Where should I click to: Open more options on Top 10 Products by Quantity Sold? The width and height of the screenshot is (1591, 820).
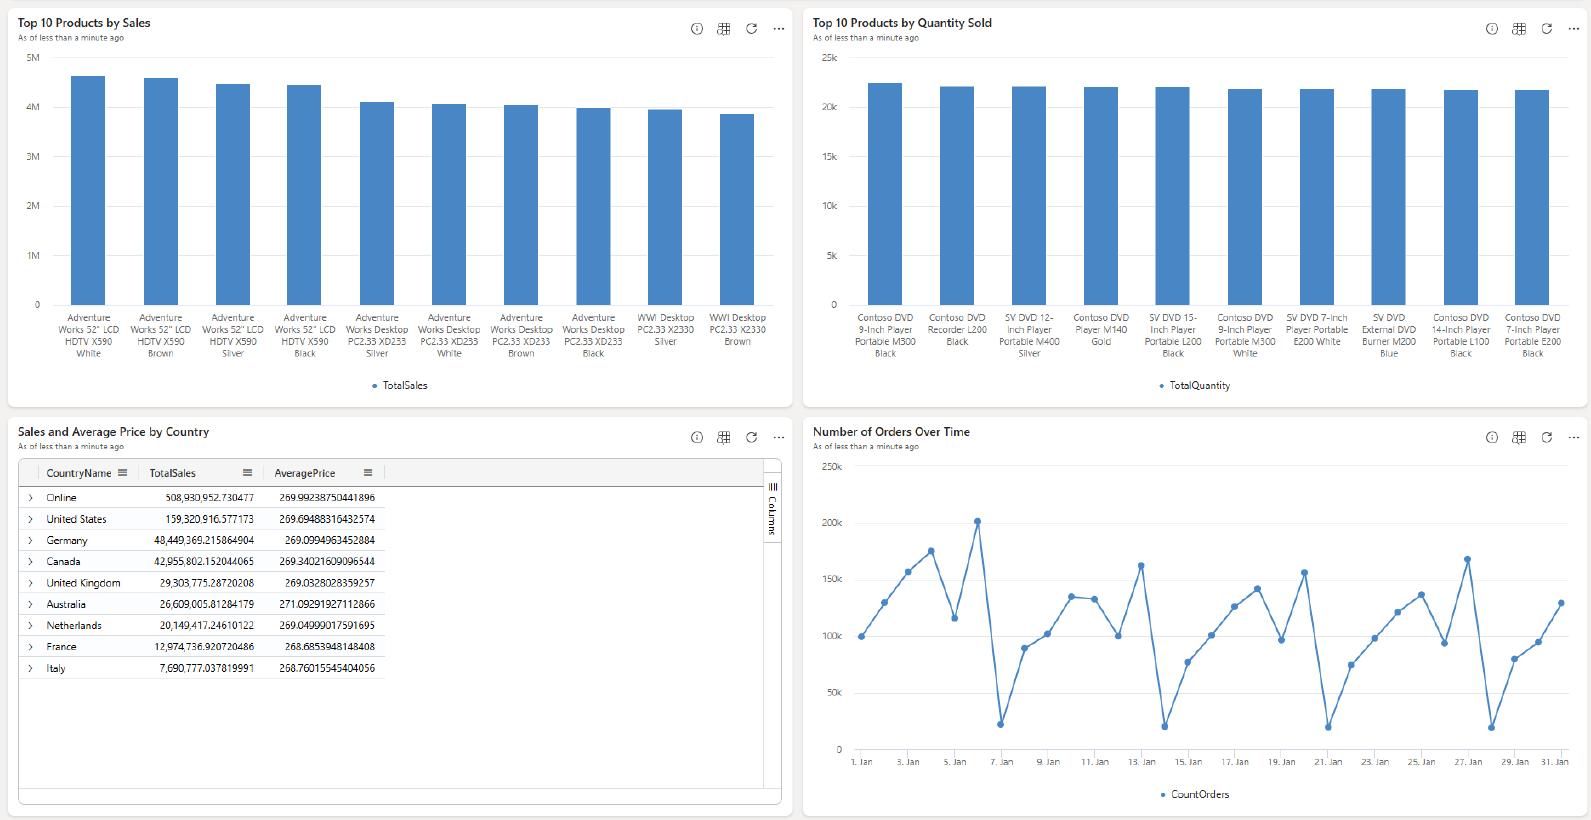1573,29
